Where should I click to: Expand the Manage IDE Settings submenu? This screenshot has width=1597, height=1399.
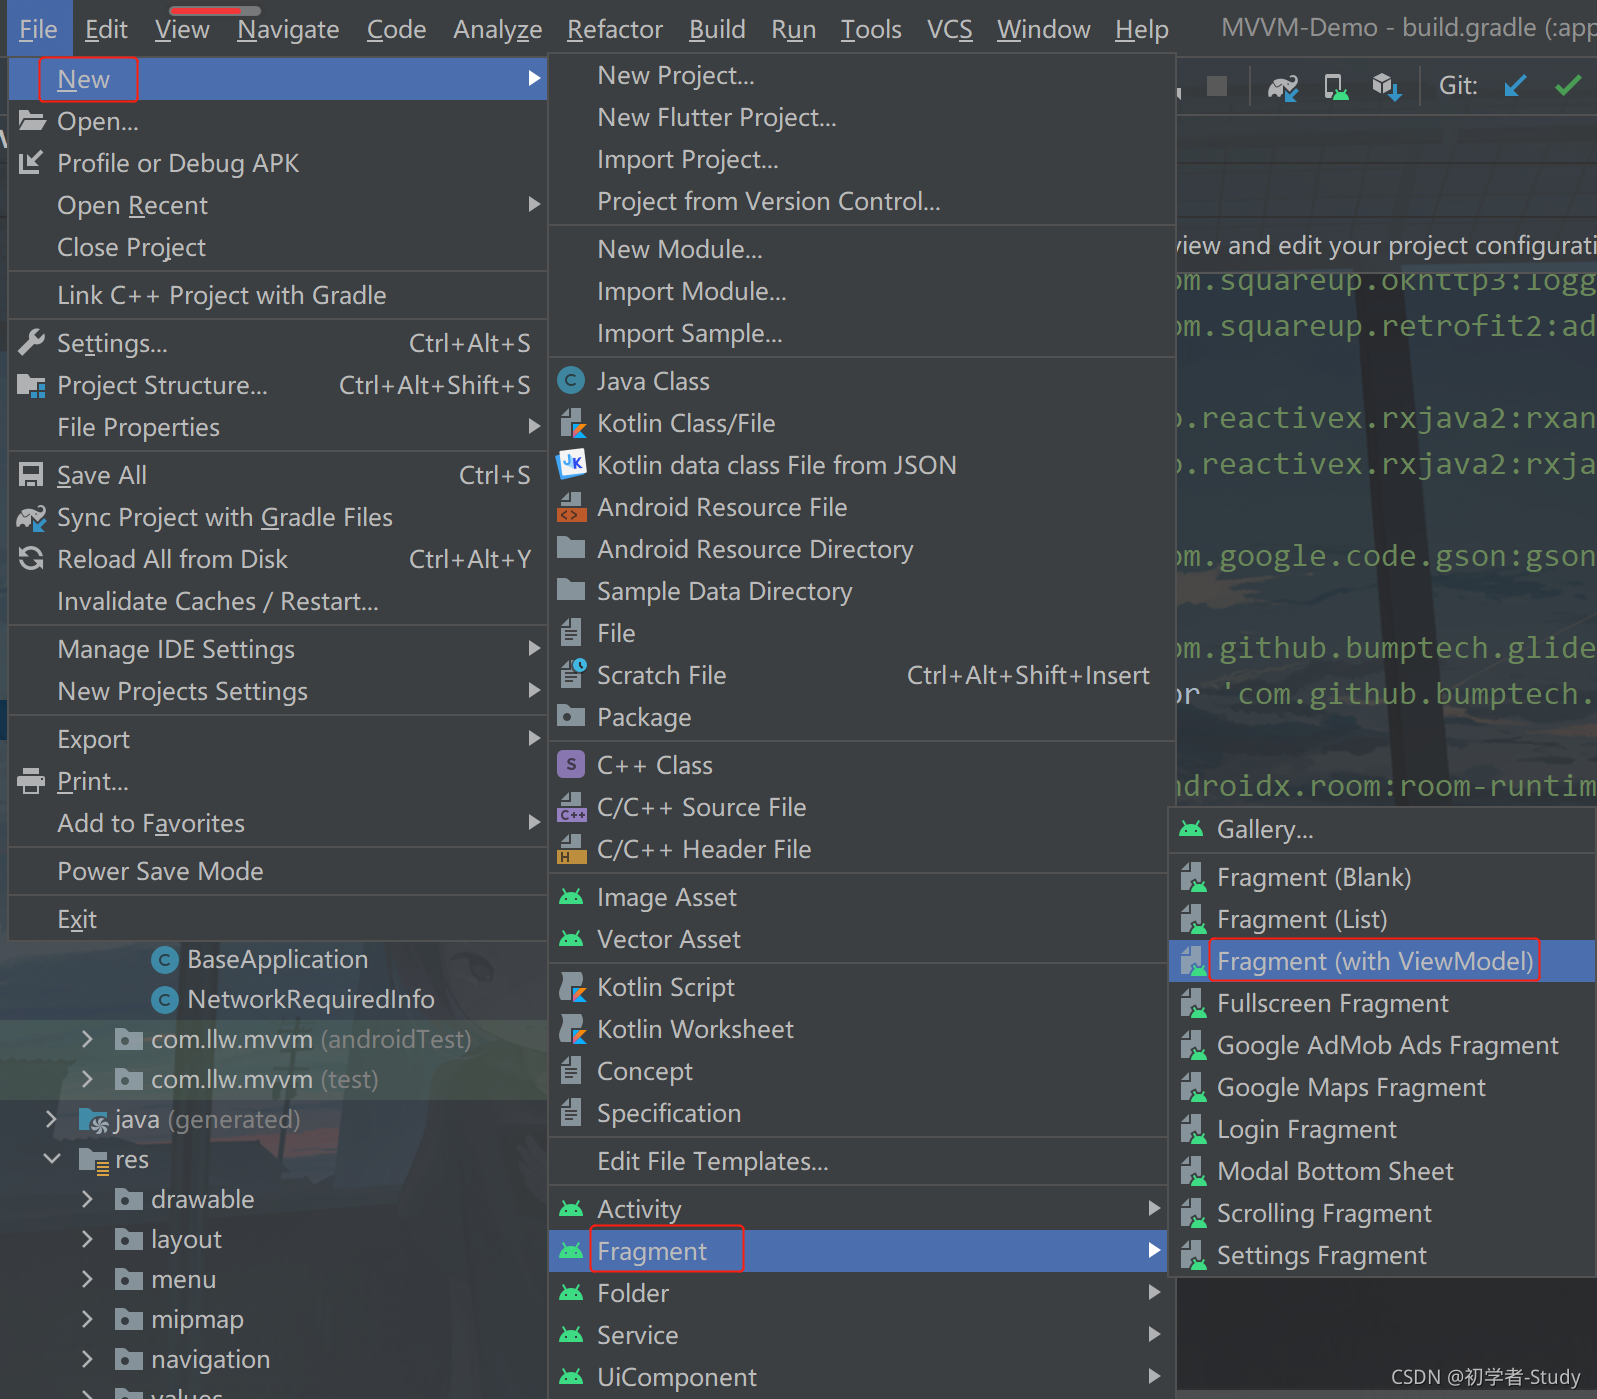pos(278,649)
